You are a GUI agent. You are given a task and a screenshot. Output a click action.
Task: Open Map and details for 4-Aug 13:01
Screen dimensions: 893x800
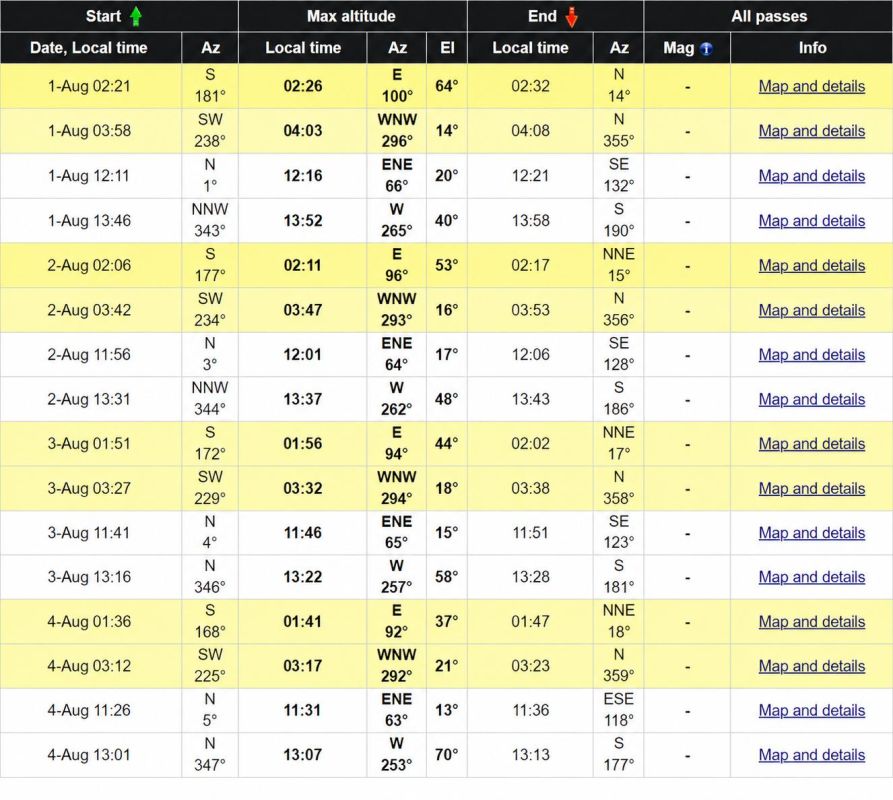812,754
